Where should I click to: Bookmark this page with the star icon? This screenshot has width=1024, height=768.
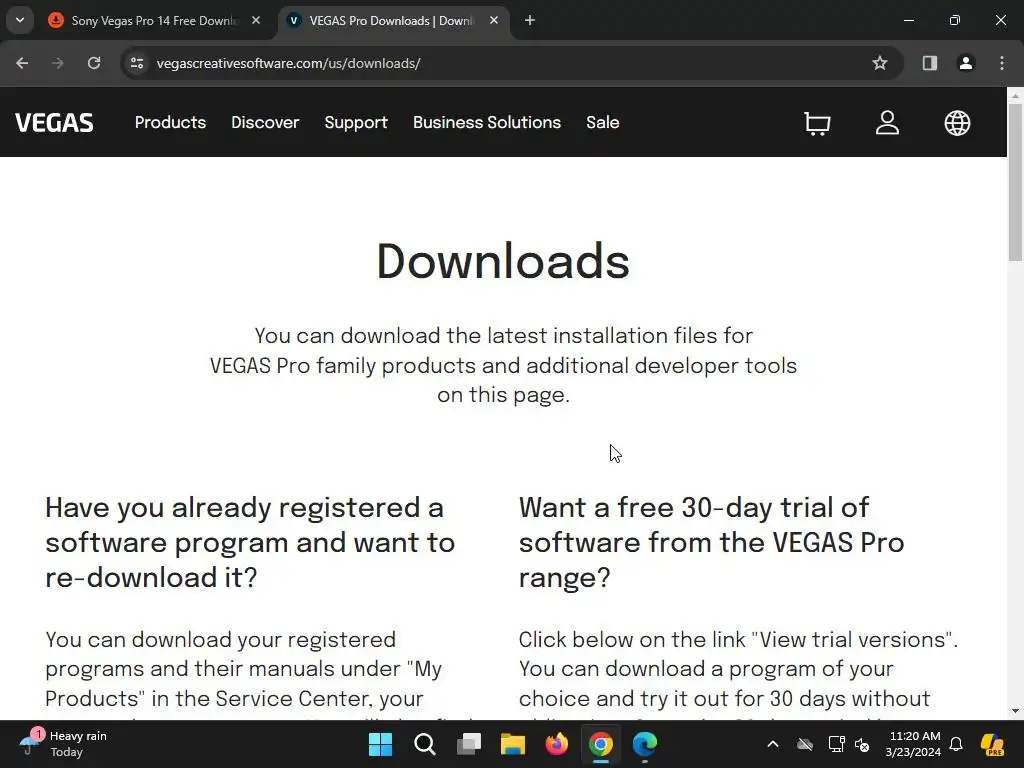[x=880, y=63]
